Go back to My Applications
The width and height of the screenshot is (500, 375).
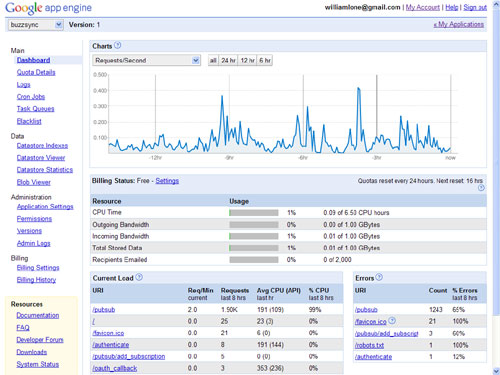459,24
